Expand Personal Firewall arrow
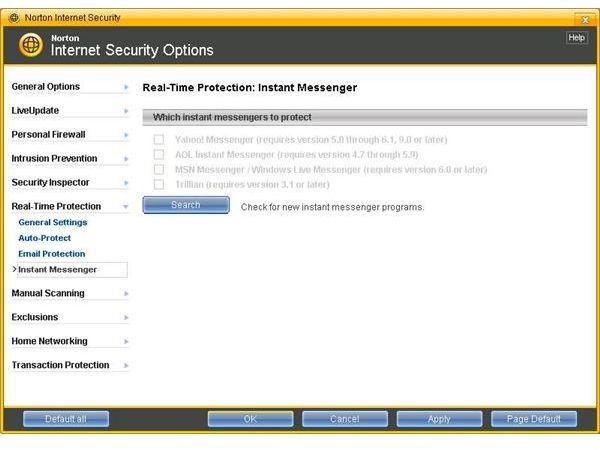 pos(126,135)
